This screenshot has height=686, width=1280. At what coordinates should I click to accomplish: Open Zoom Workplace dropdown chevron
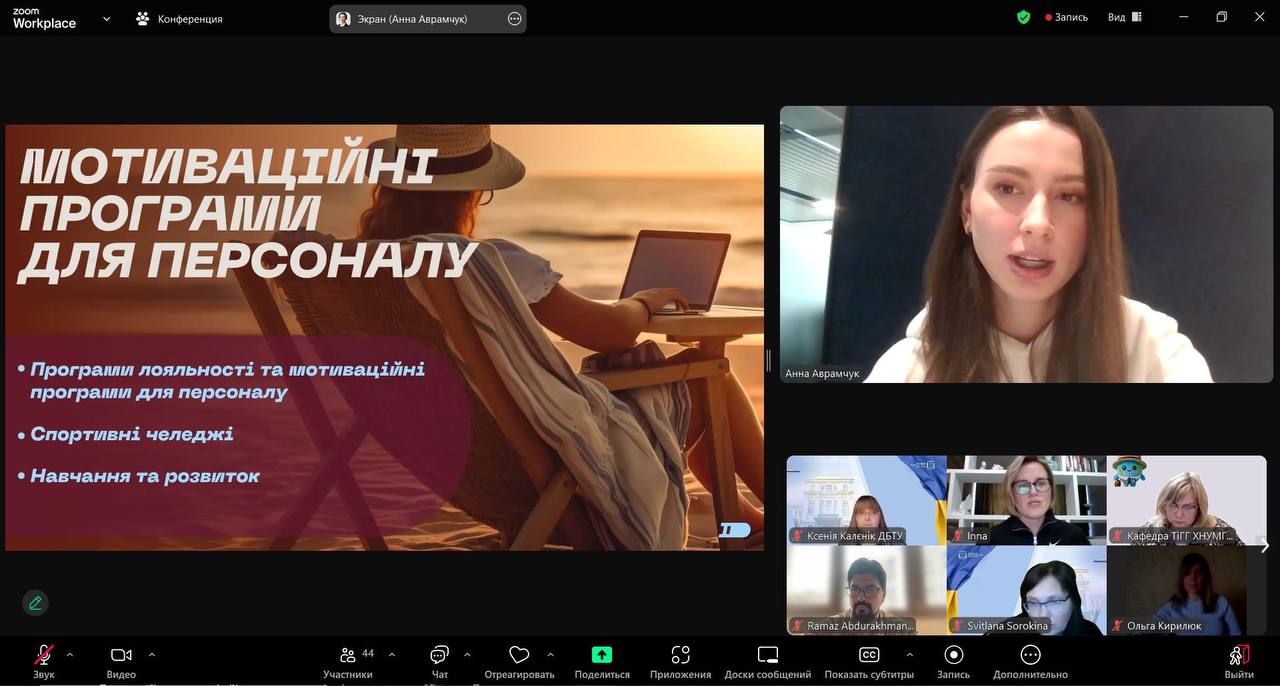tap(107, 18)
